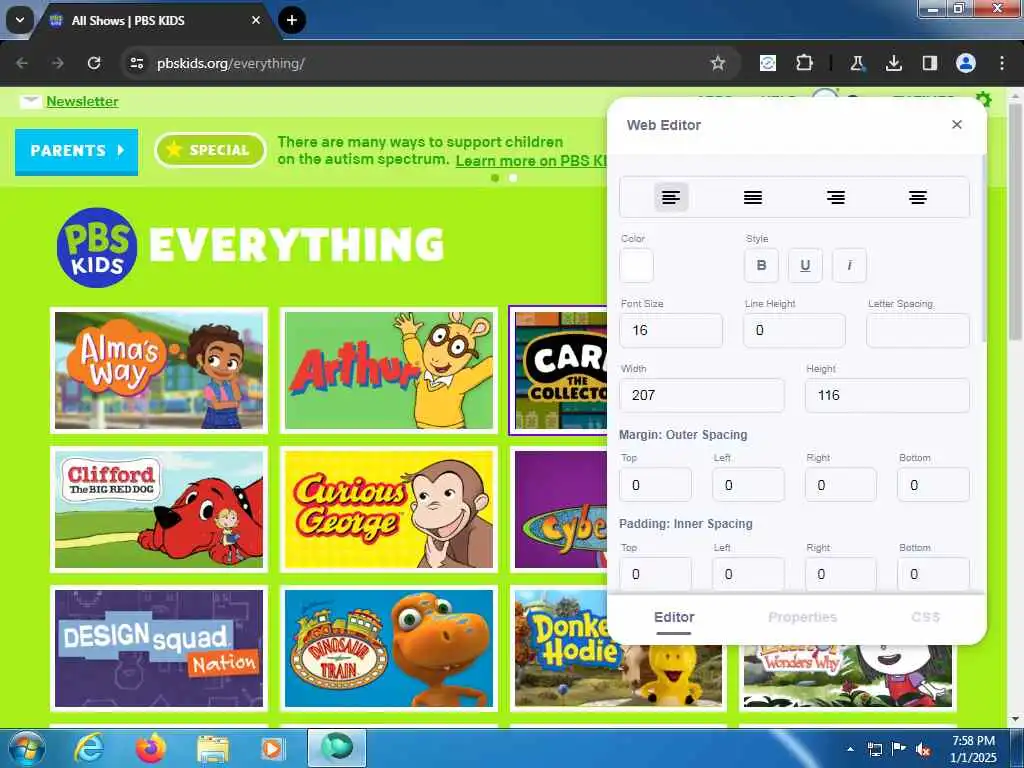This screenshot has width=1024, height=768.
Task: Open the tab search dropdown arrow
Action: (x=20, y=20)
